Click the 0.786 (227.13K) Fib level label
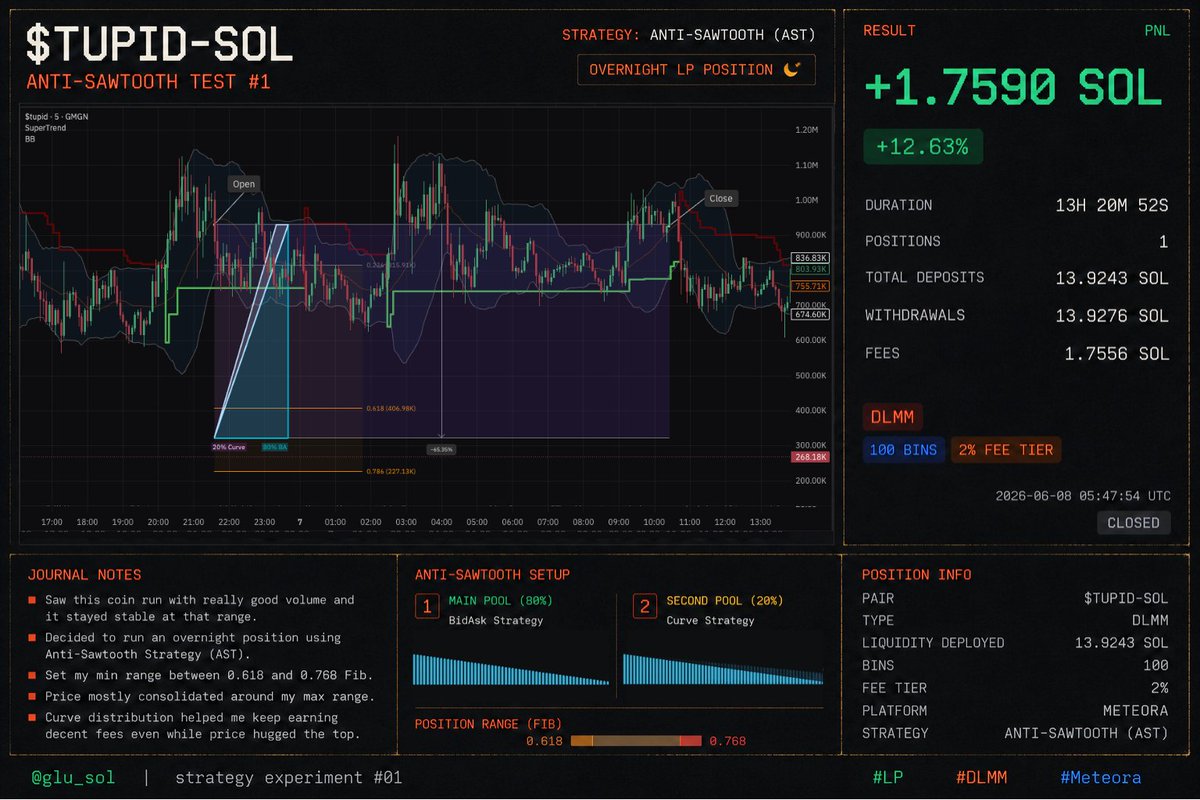 point(390,472)
